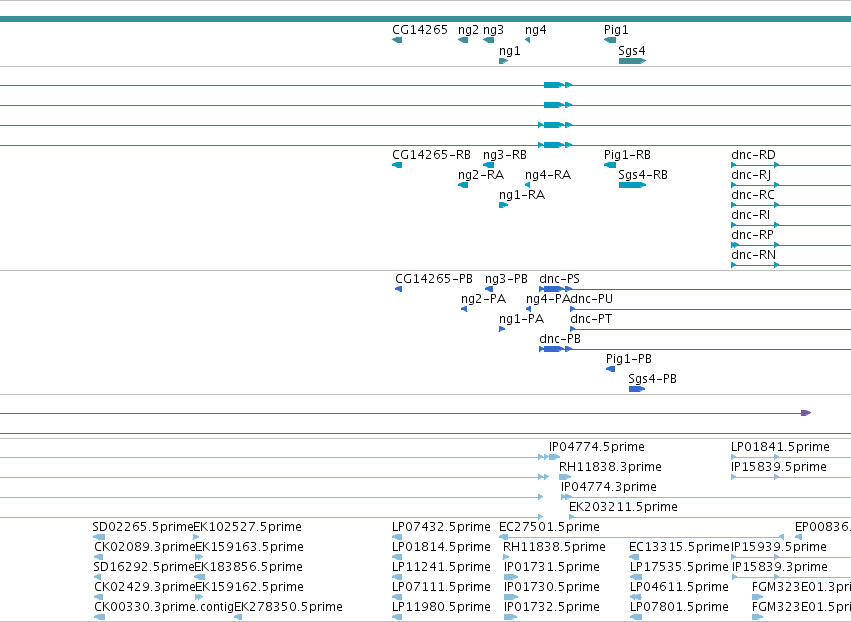This screenshot has height=622, width=851.
Task: Open the dnc-PT protein label
Action: click(591, 319)
